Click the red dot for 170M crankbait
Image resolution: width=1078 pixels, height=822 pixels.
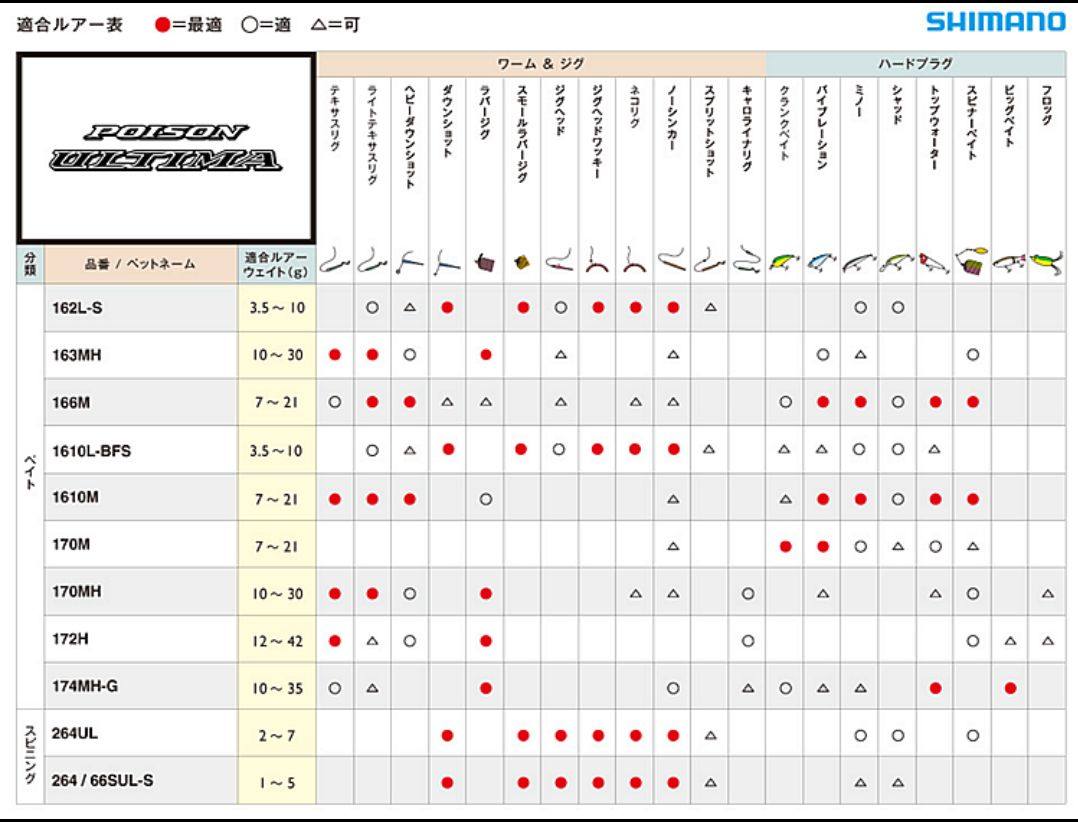tap(785, 546)
